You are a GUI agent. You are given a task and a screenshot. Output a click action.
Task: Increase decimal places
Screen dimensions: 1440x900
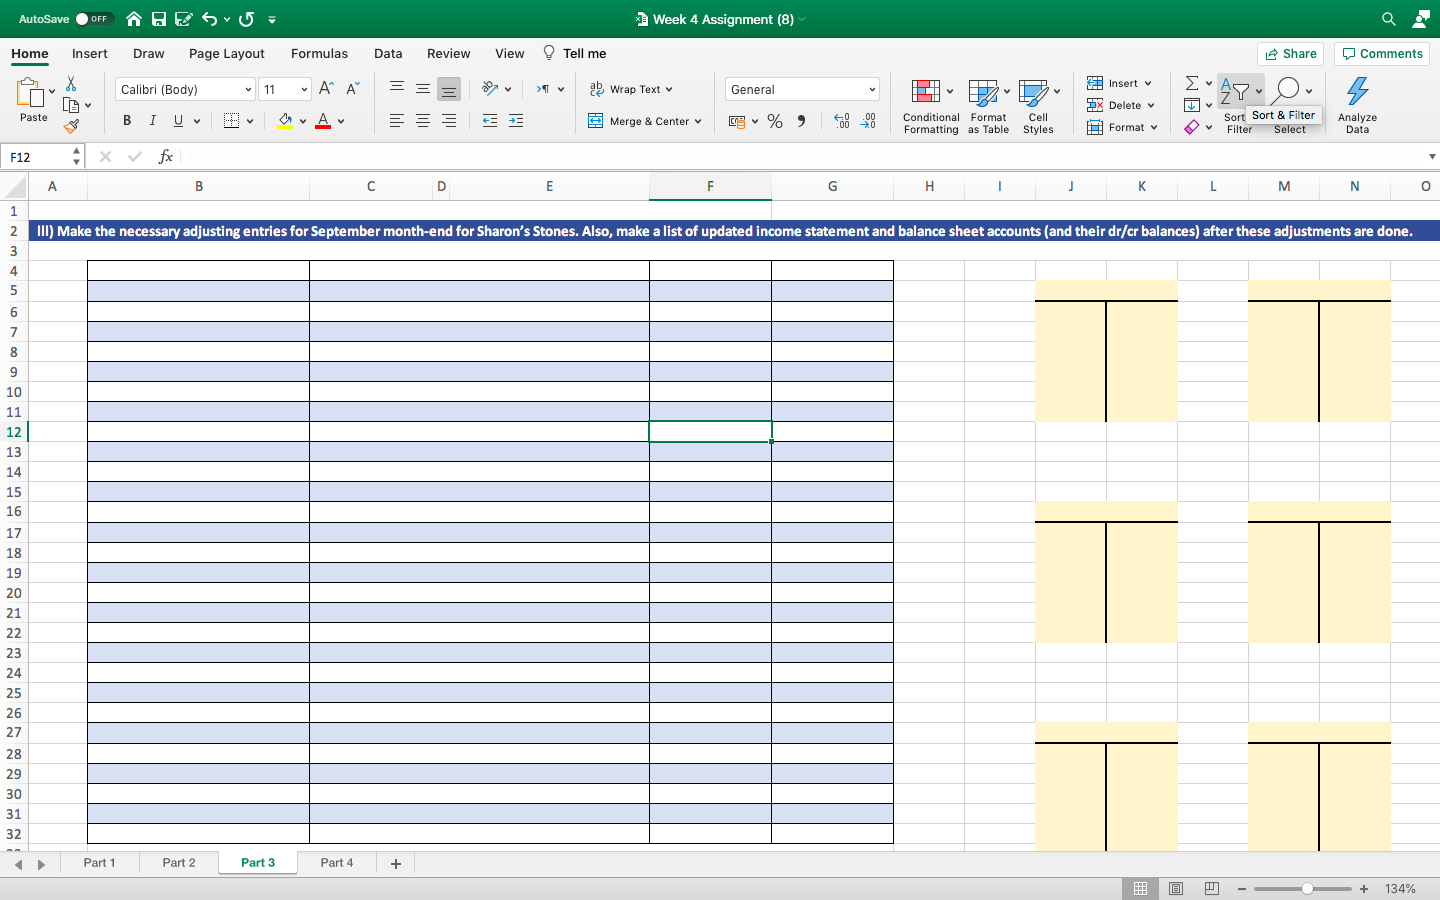point(842,121)
